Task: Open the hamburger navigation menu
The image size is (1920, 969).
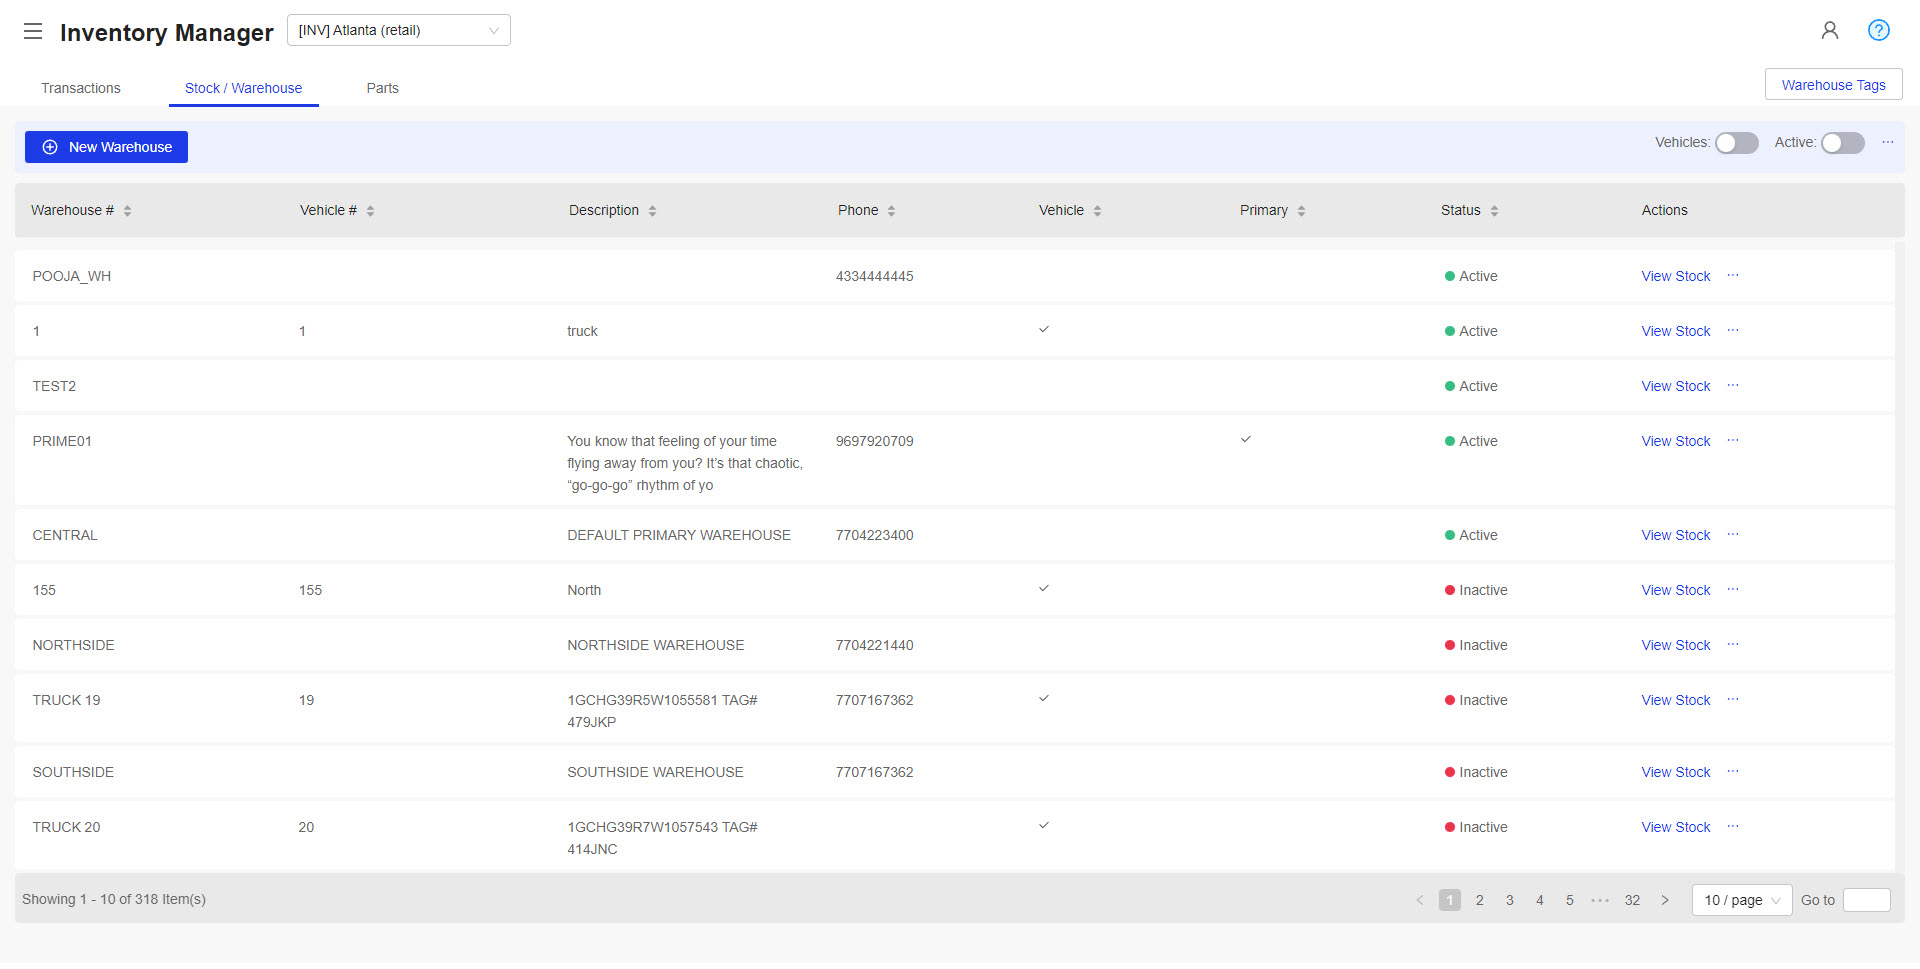Action: click(x=33, y=31)
